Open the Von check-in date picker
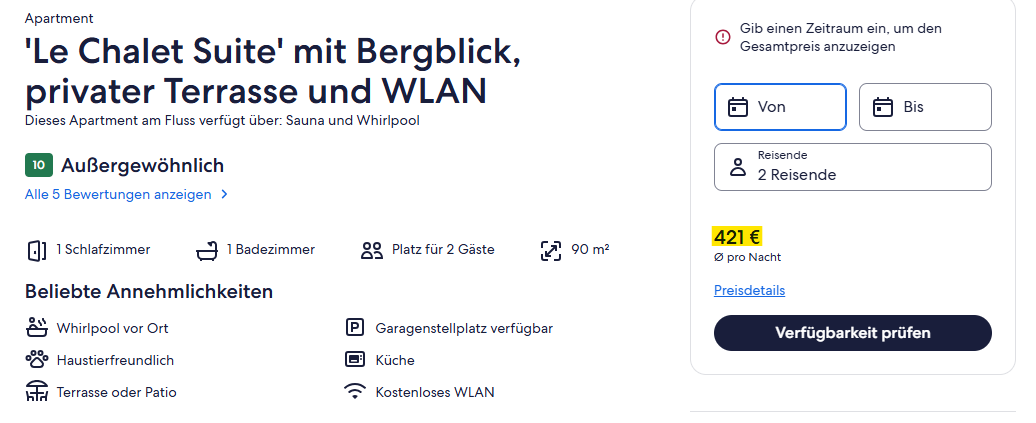 click(x=780, y=107)
